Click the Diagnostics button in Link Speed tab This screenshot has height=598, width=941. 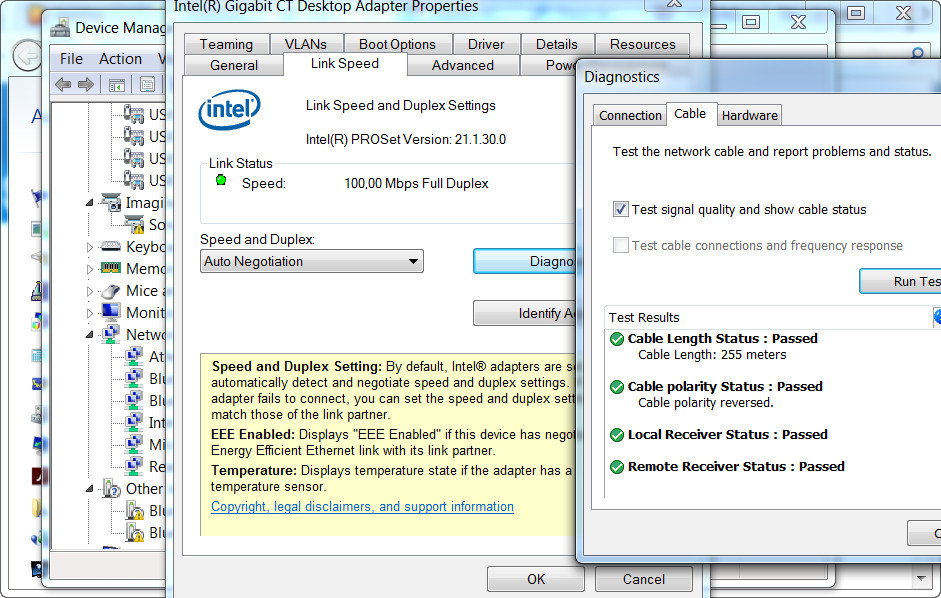point(525,261)
